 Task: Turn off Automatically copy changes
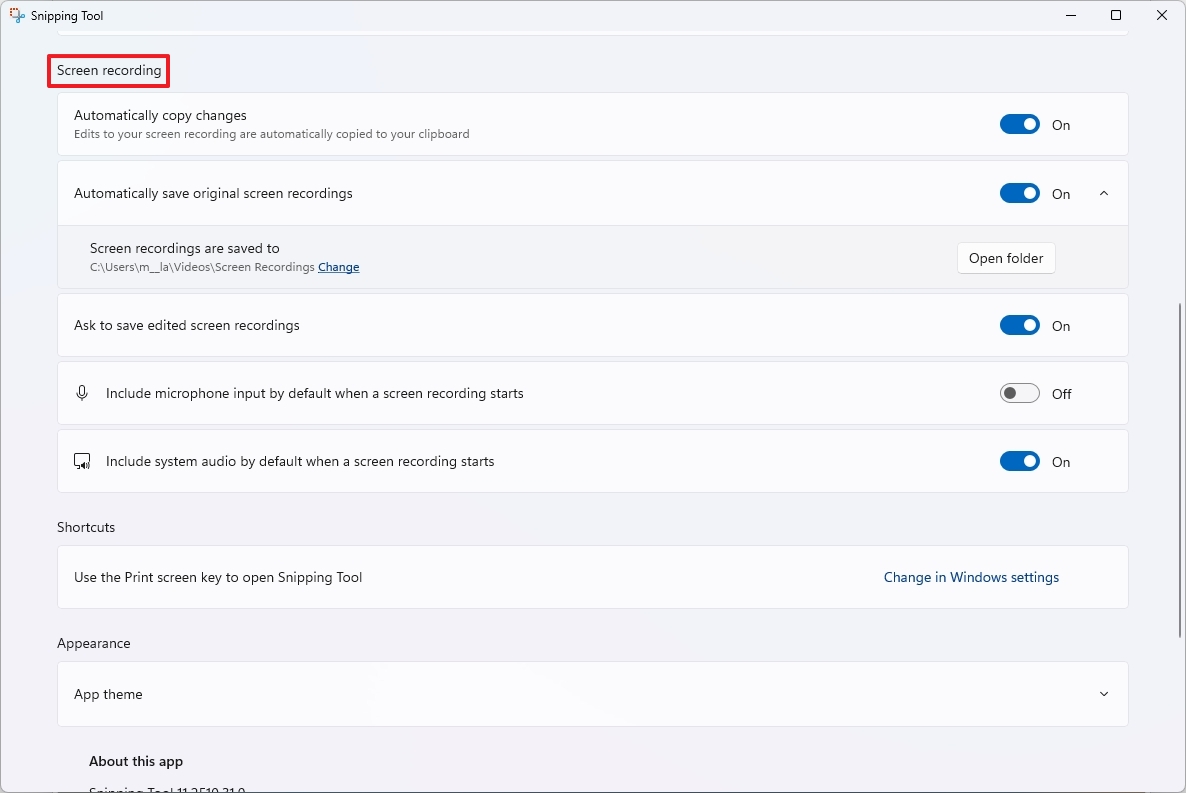pos(1019,124)
